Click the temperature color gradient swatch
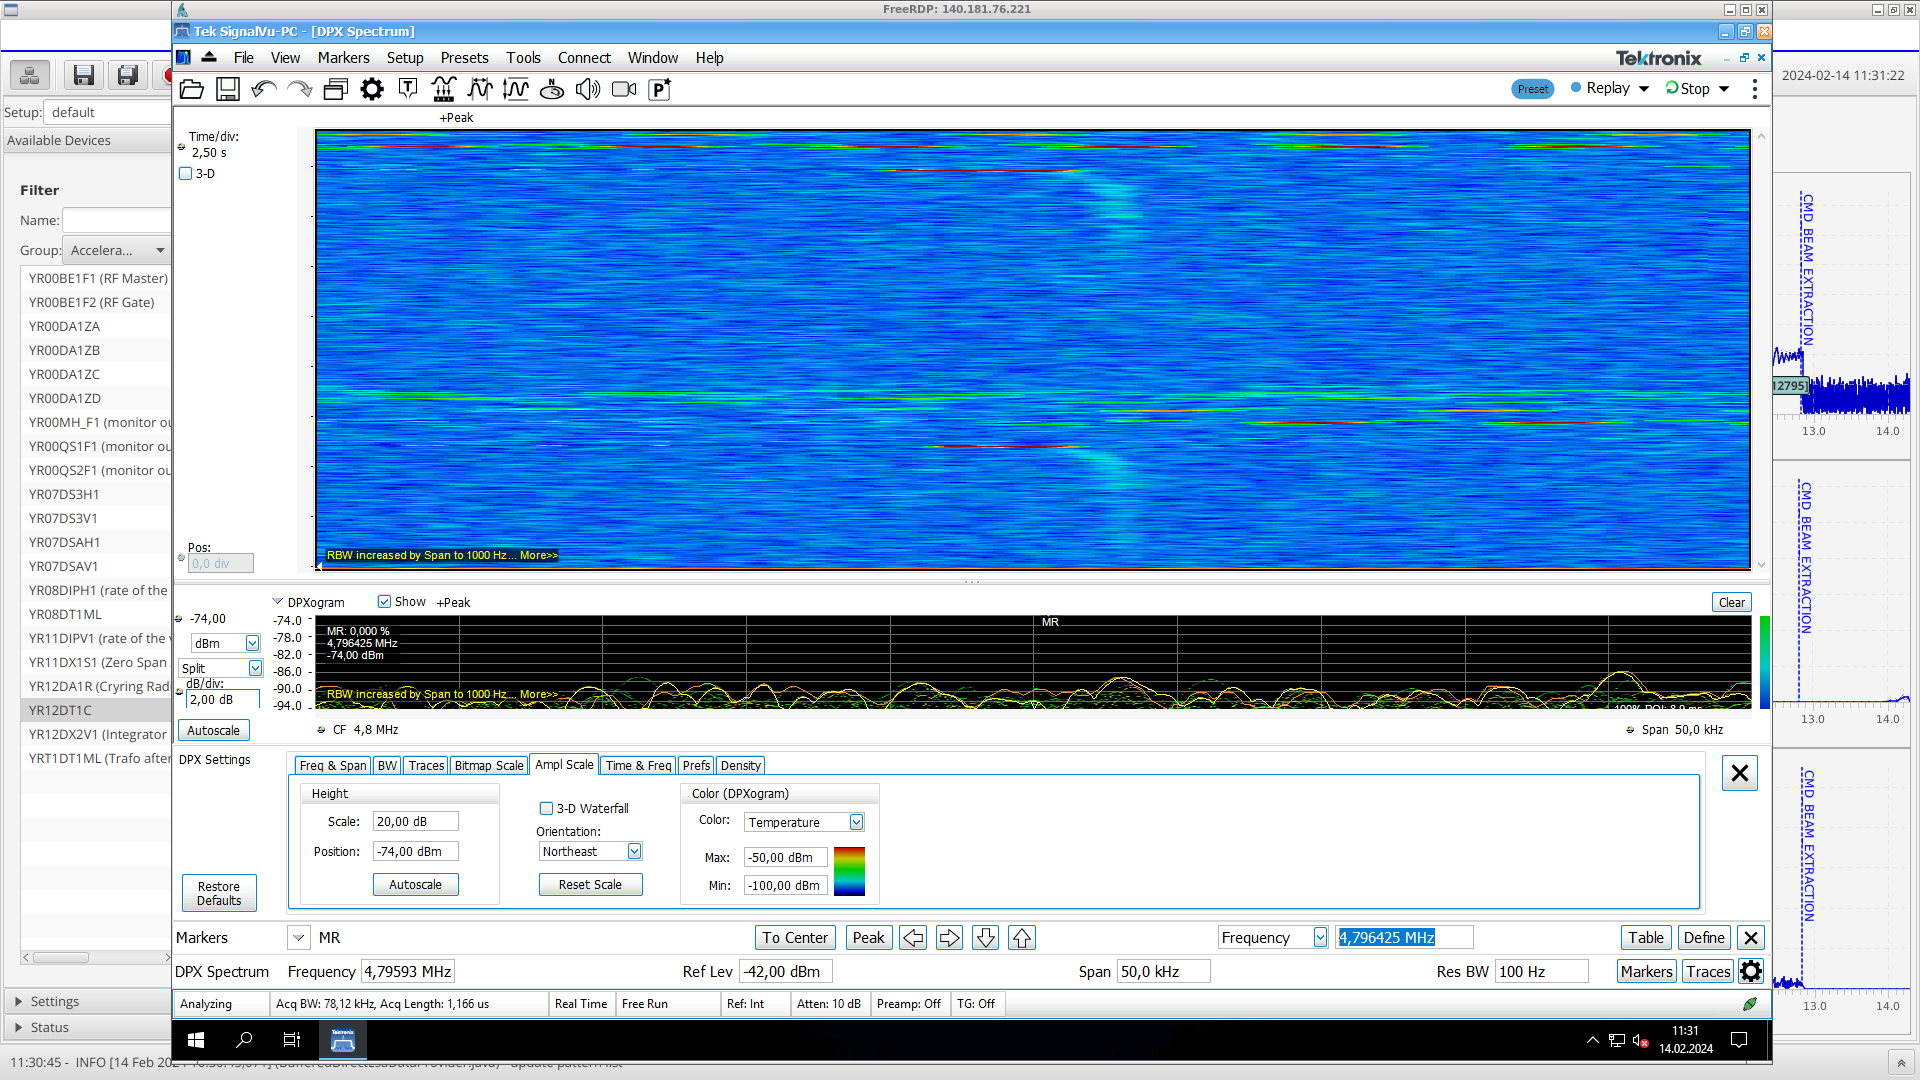This screenshot has width=1920, height=1080. (849, 871)
